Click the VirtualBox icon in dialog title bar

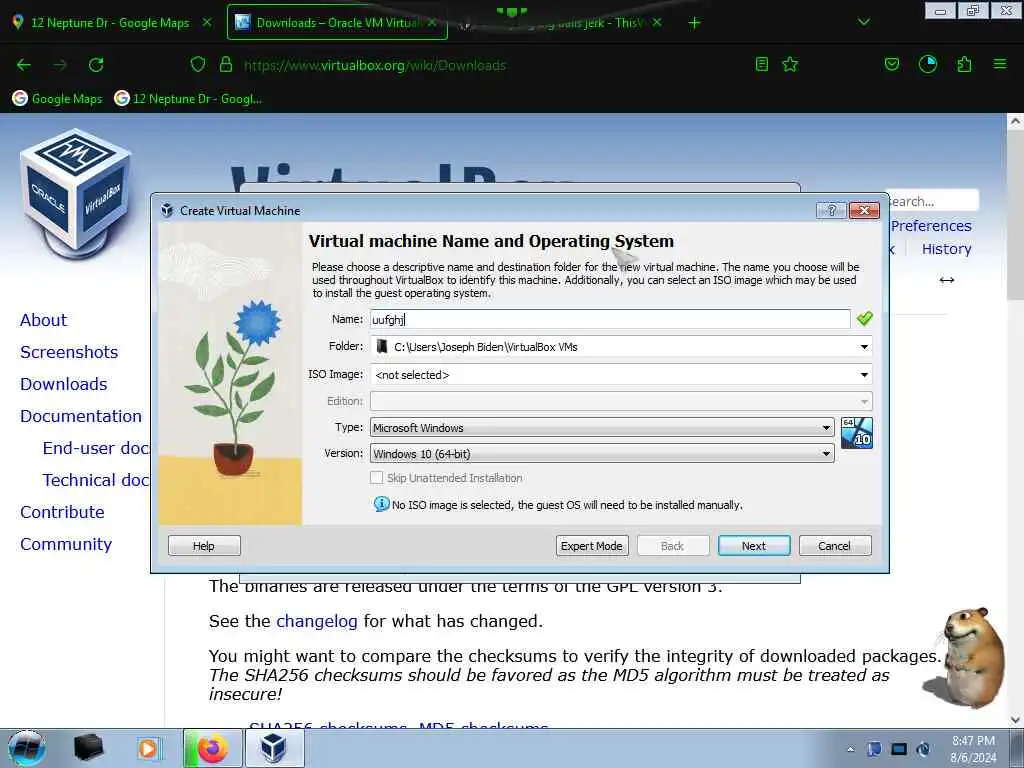pos(167,210)
